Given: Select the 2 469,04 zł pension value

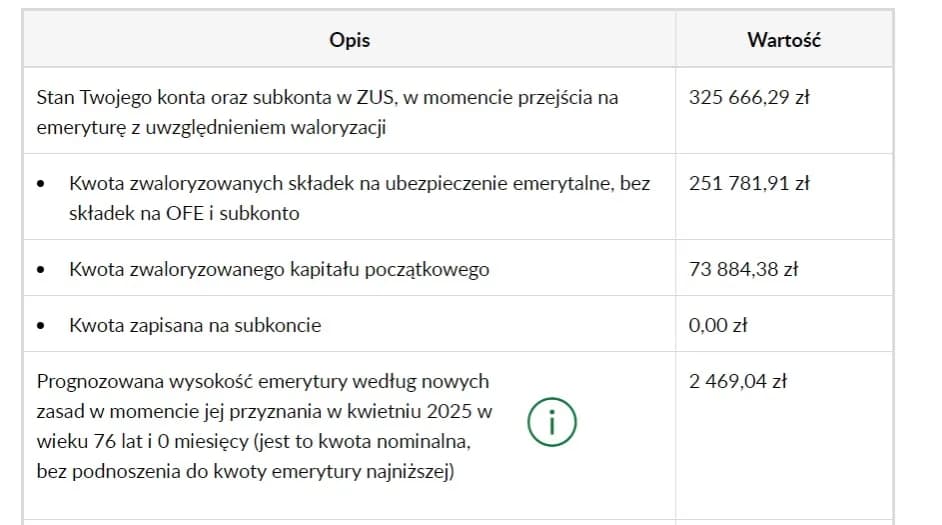Looking at the screenshot, I should click(738, 381).
